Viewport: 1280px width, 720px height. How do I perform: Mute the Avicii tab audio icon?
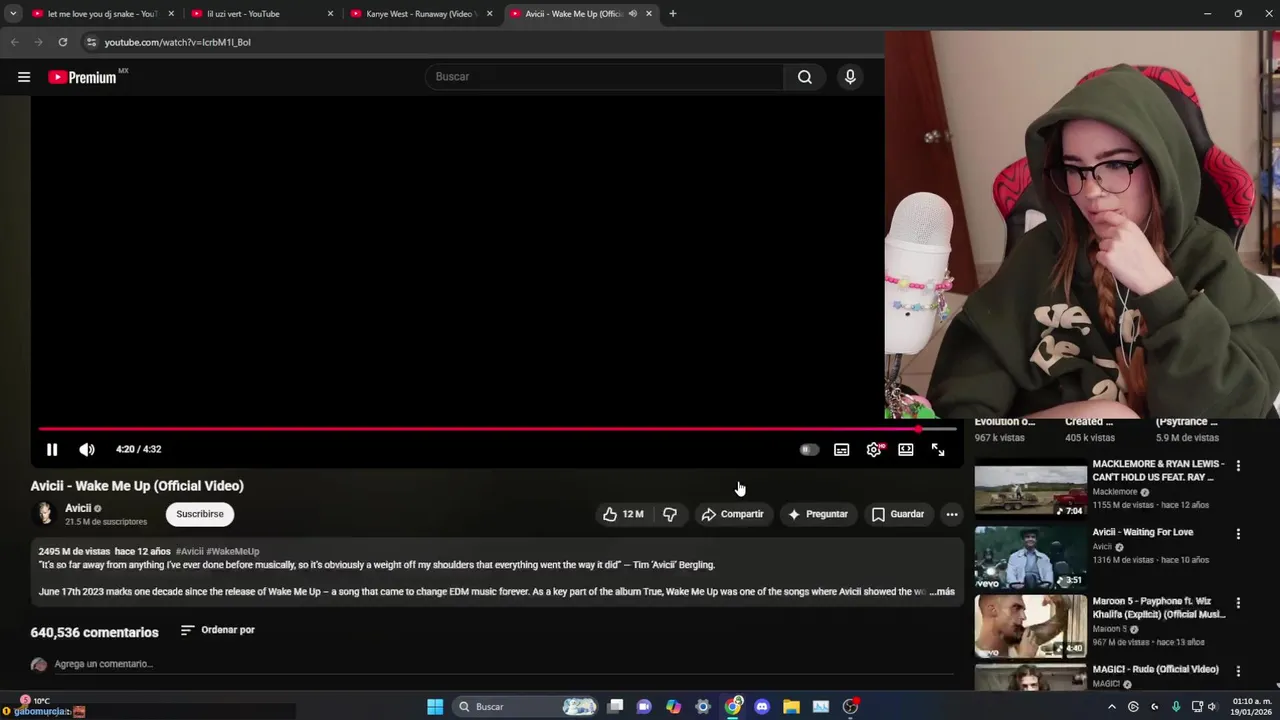pyautogui.click(x=633, y=14)
